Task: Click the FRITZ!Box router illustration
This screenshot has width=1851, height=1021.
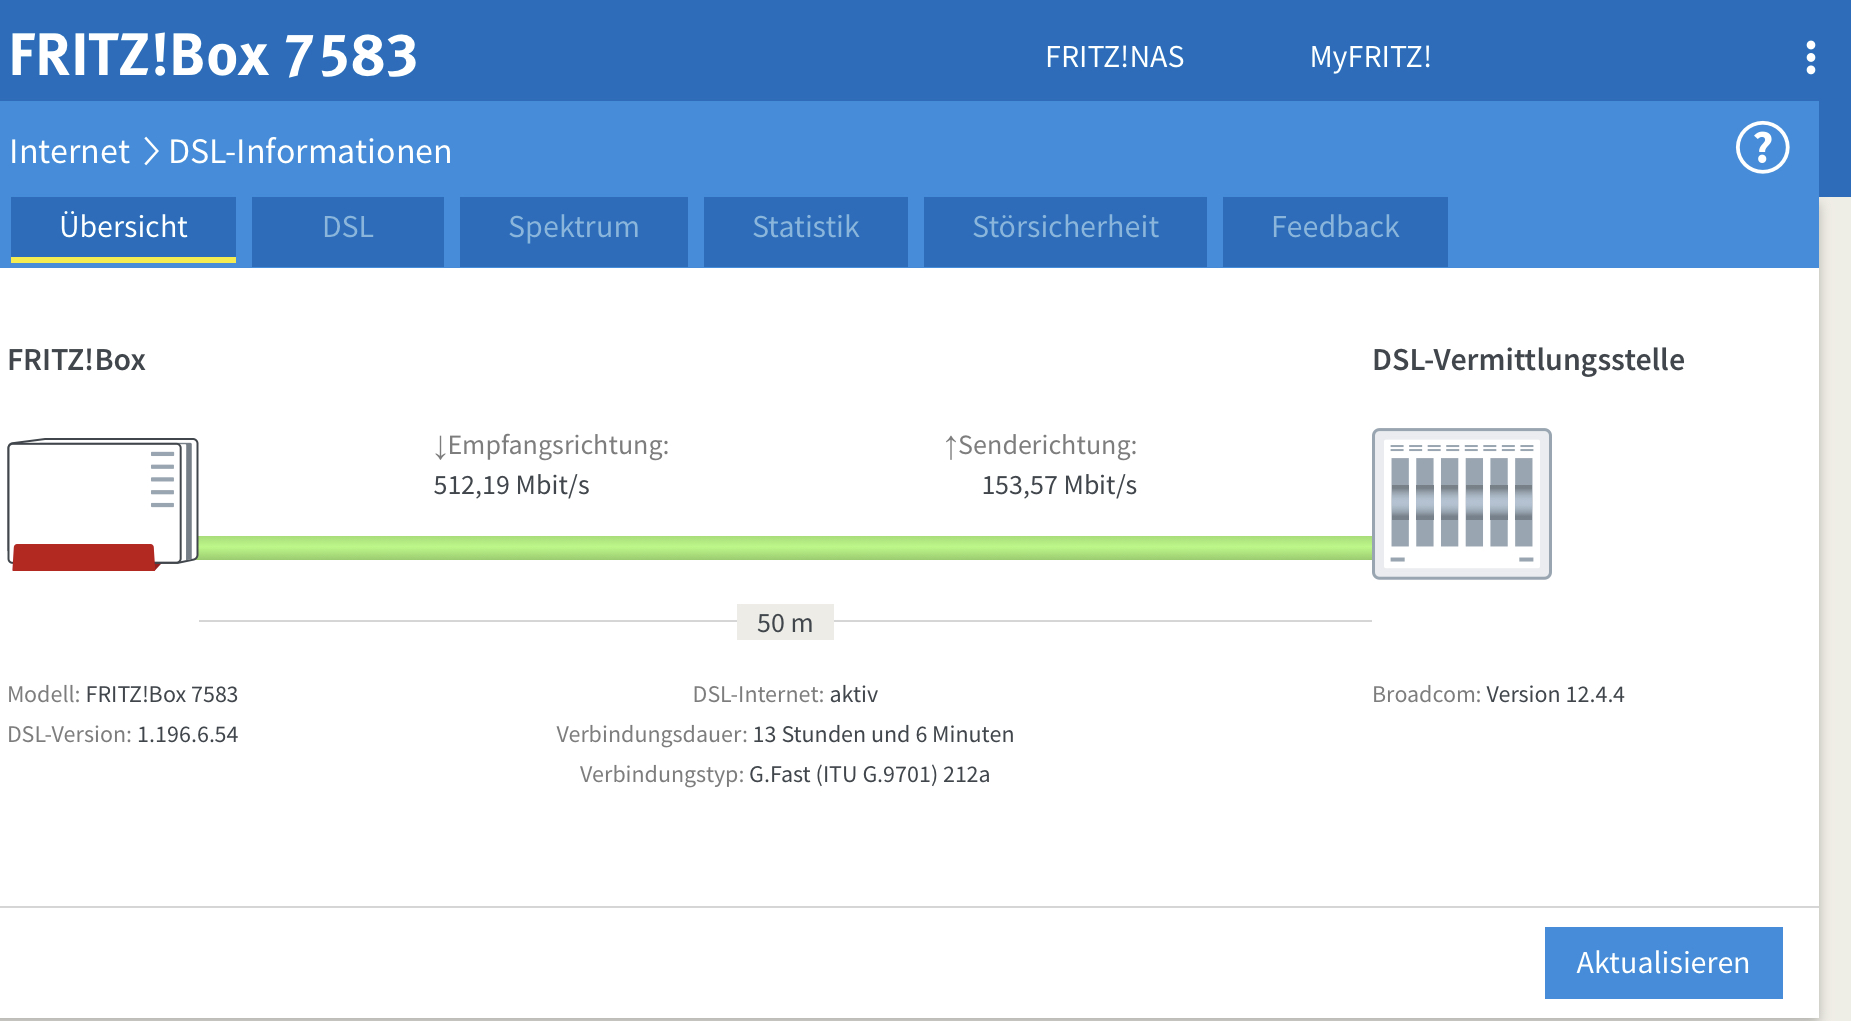Action: (x=103, y=504)
